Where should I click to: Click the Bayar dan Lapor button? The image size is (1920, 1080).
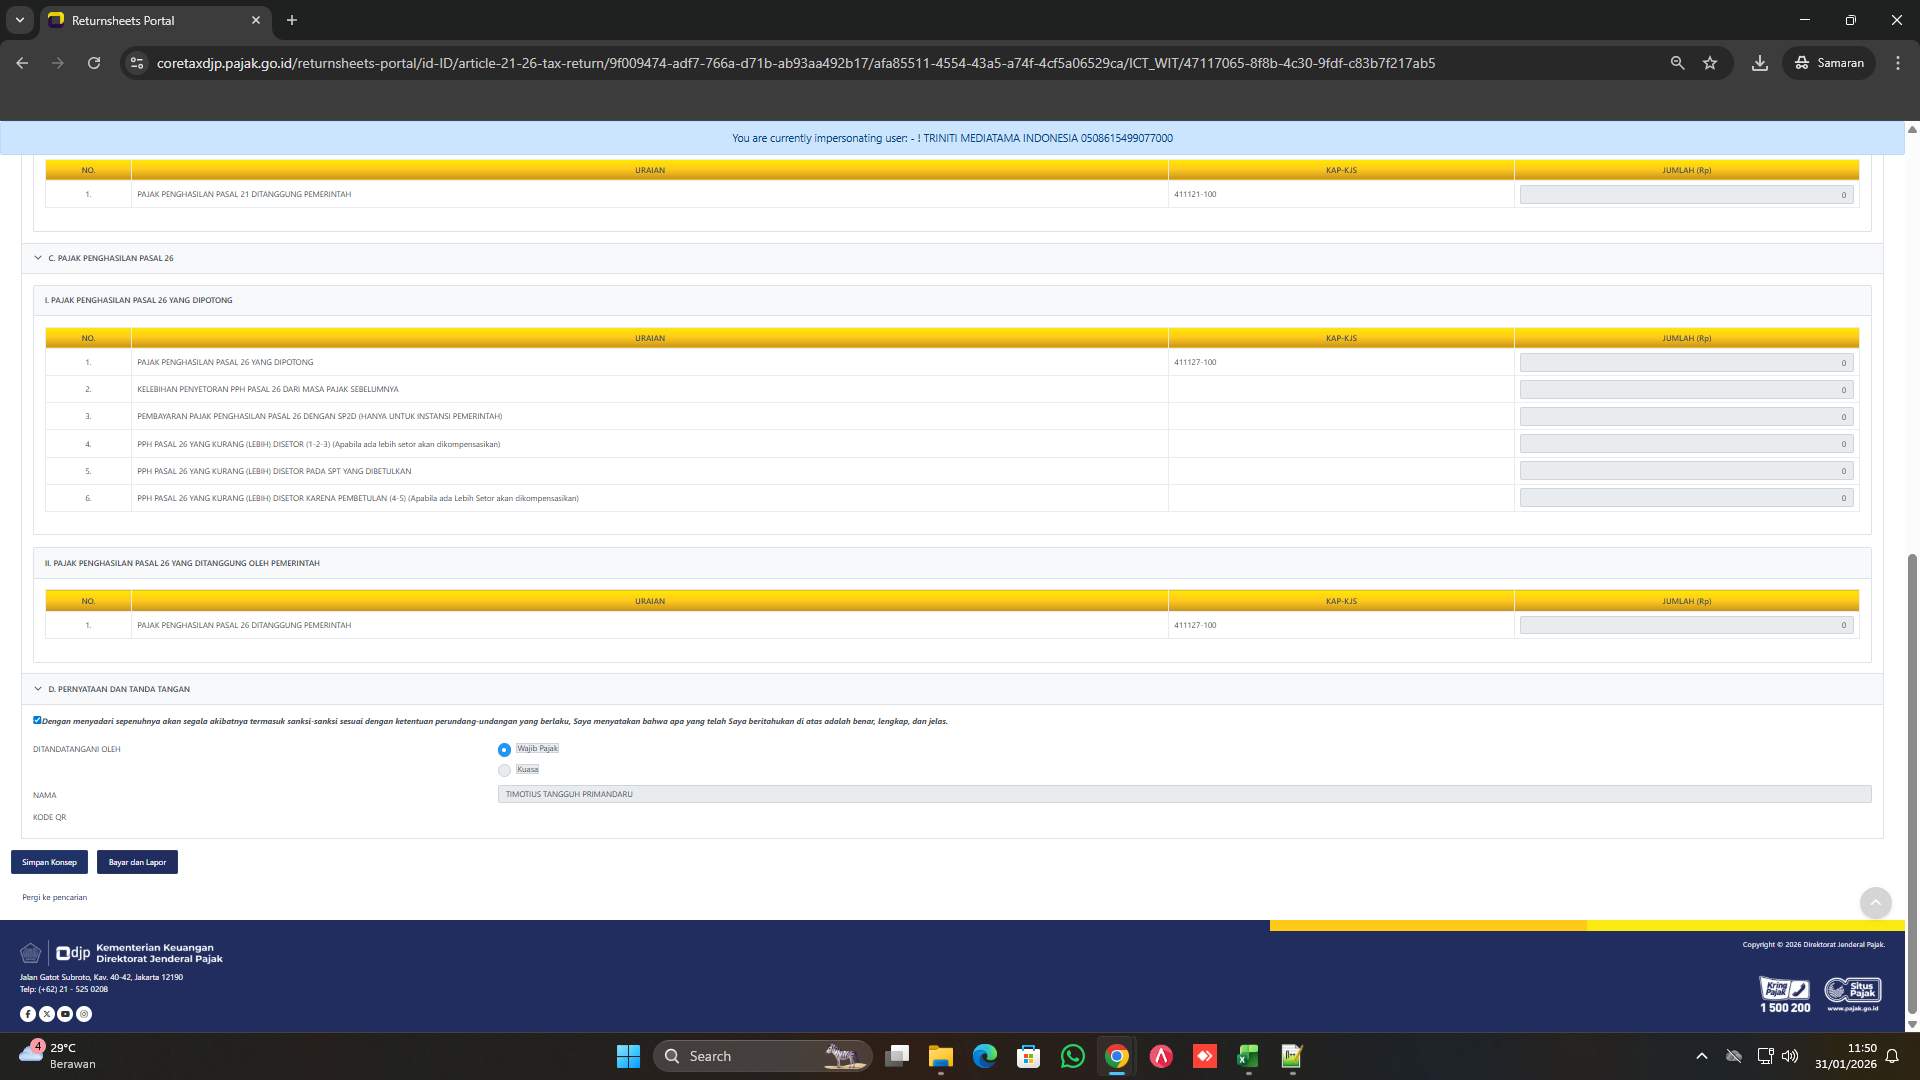[x=136, y=861]
